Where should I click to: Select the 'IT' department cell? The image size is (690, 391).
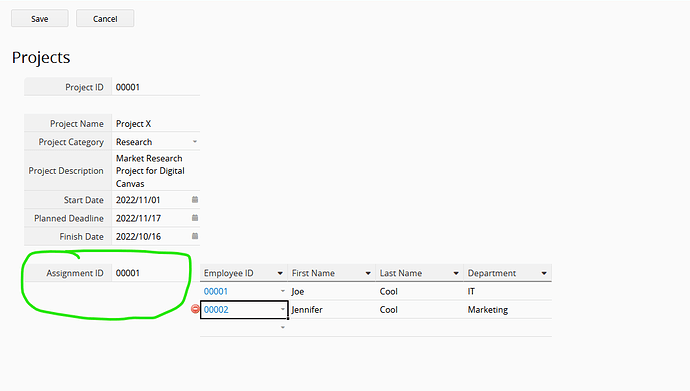click(507, 291)
